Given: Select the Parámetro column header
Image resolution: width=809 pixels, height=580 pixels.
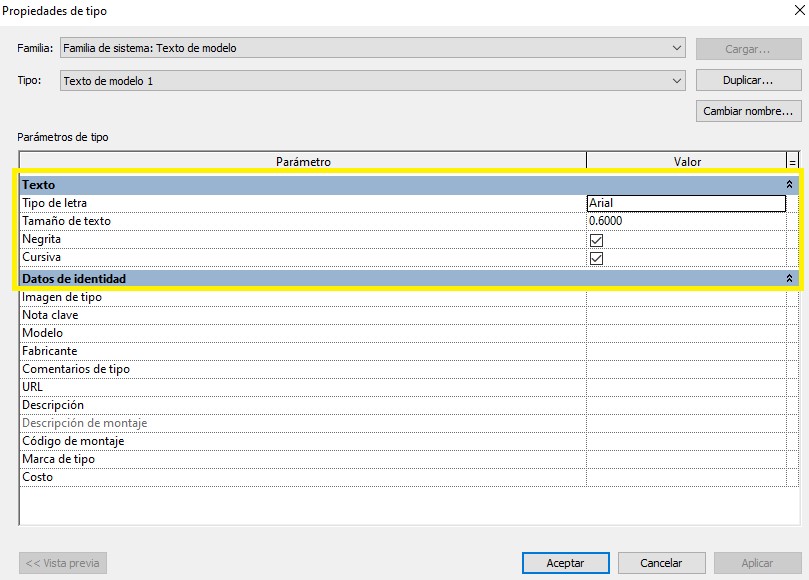Looking at the screenshot, I should pyautogui.click(x=302, y=161).
